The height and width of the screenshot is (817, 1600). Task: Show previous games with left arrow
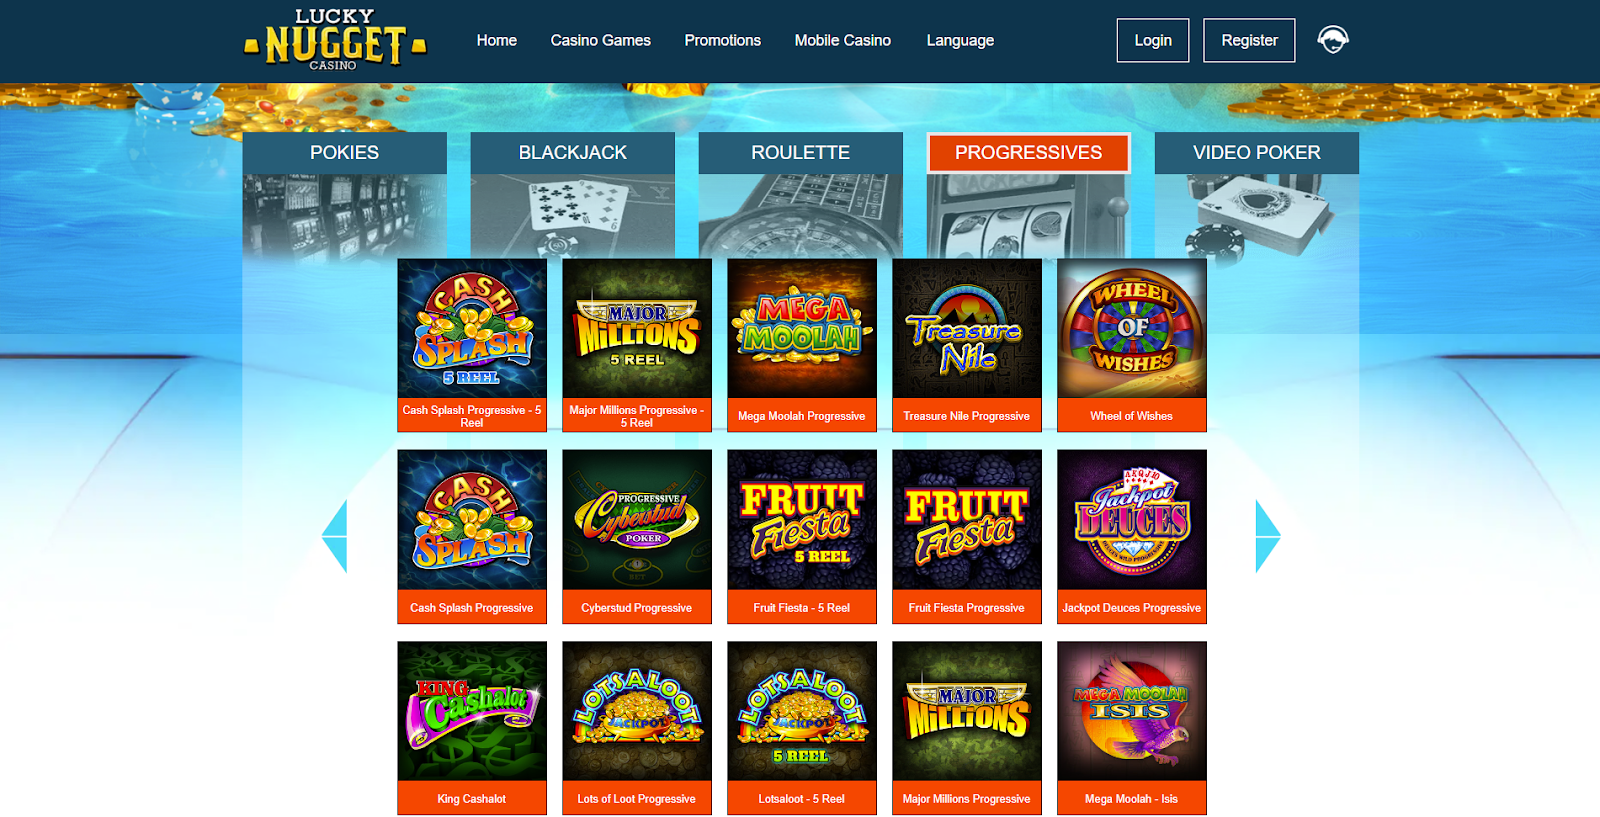335,536
